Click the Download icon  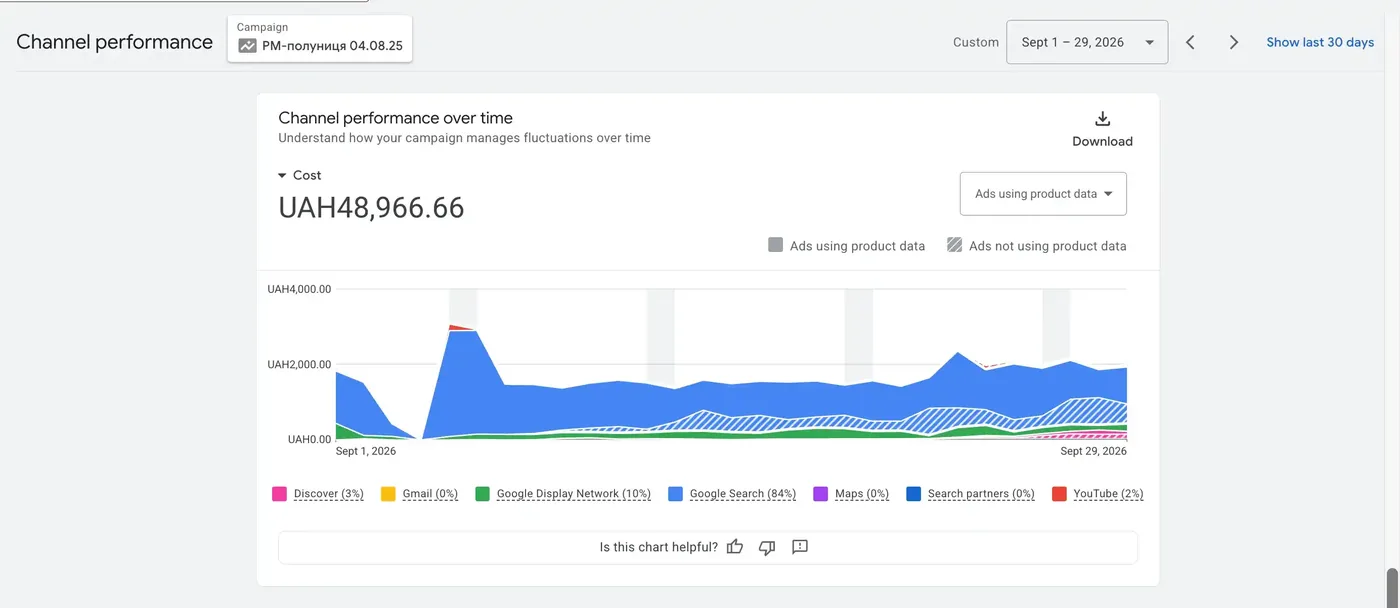[x=1102, y=119]
